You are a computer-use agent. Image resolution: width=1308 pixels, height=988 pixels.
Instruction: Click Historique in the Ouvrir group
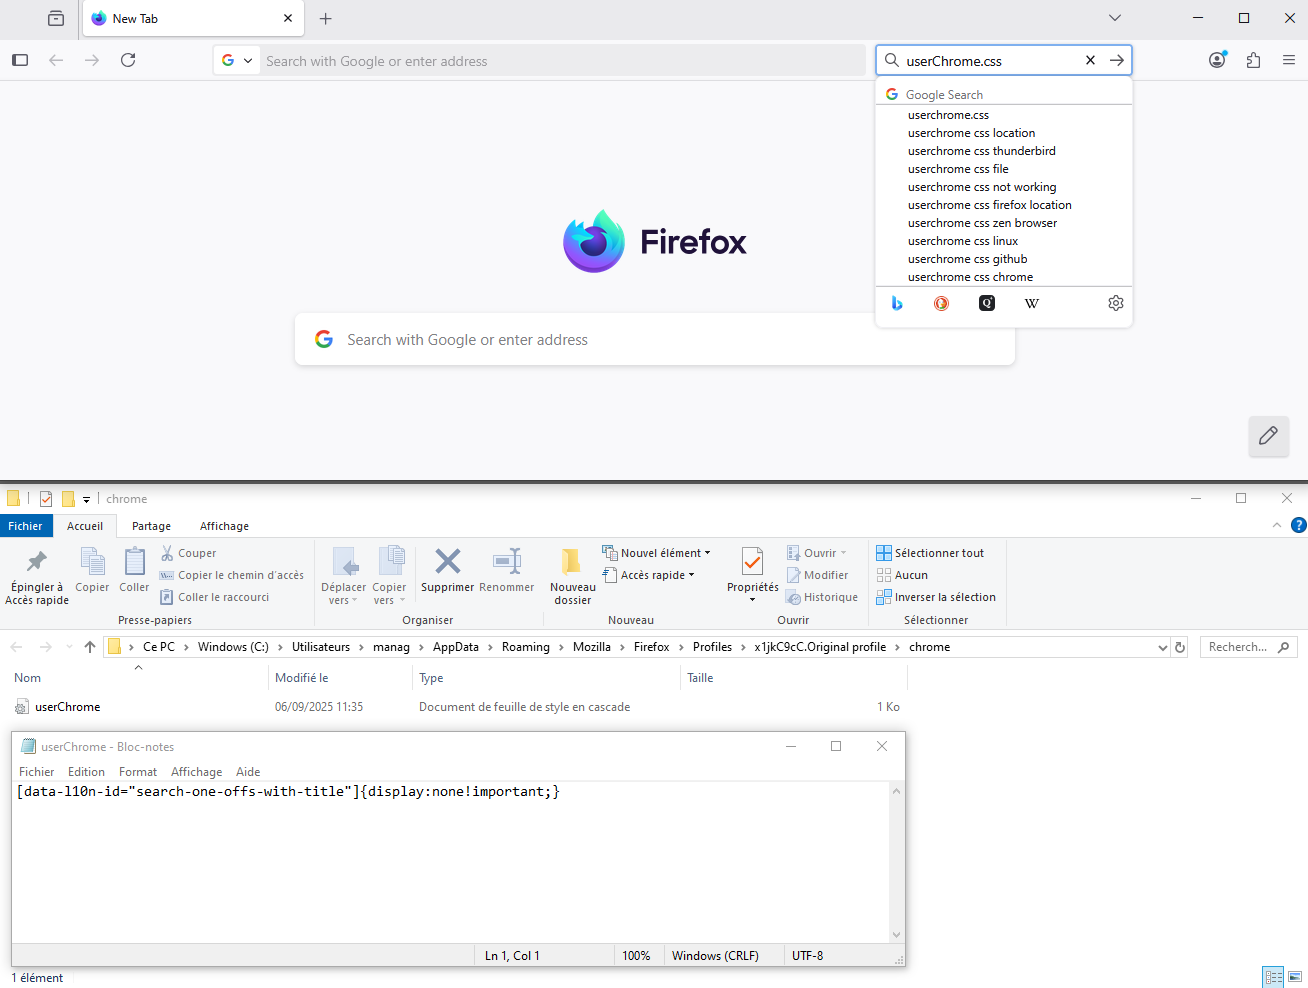pyautogui.click(x=822, y=597)
